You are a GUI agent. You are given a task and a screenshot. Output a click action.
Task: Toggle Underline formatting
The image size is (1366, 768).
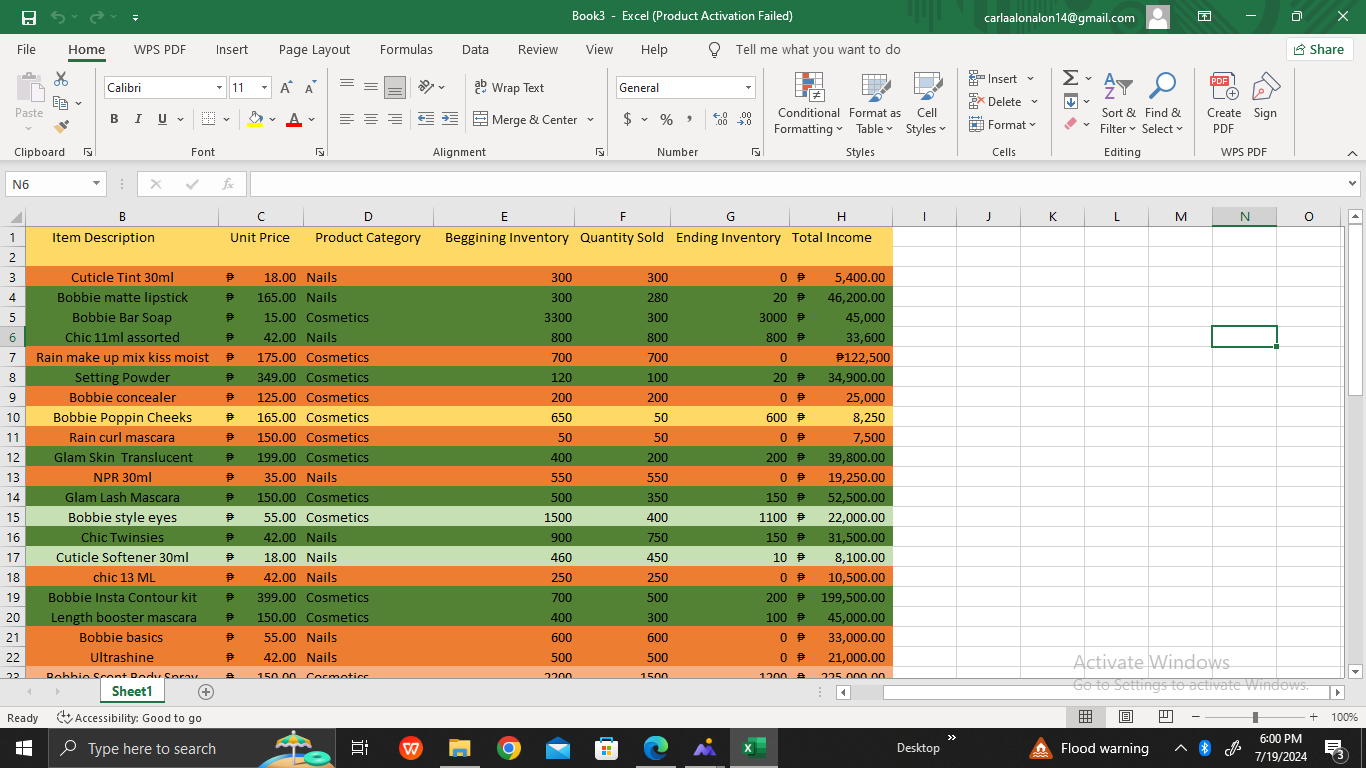[x=162, y=119]
